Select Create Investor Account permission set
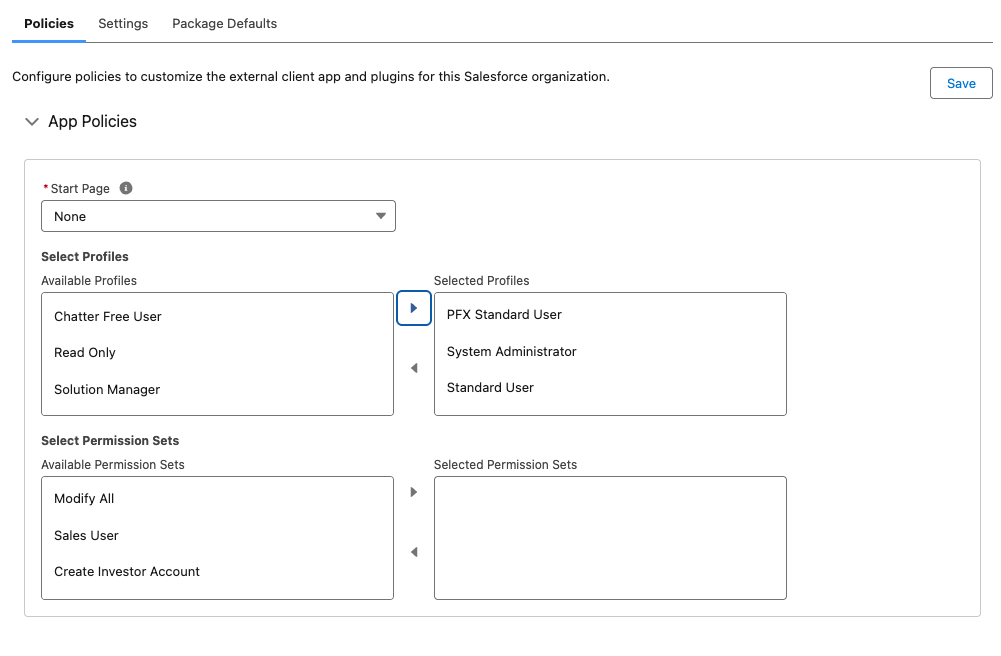This screenshot has width=1001, height=656. coord(127,572)
